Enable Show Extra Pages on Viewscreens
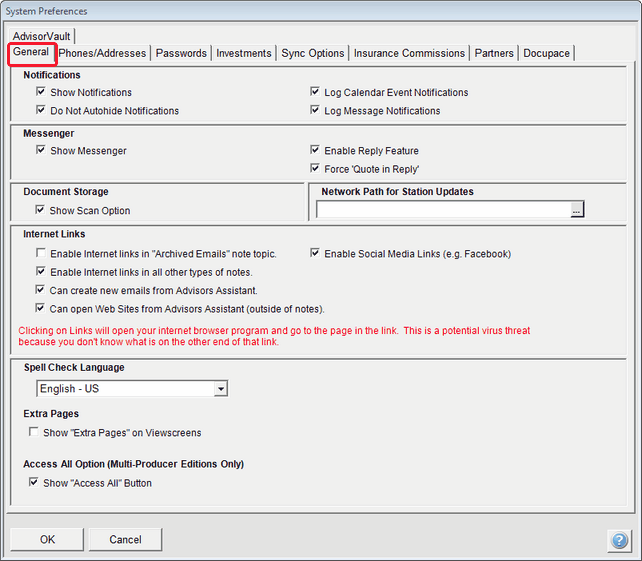The height and width of the screenshot is (561, 642). [35, 433]
